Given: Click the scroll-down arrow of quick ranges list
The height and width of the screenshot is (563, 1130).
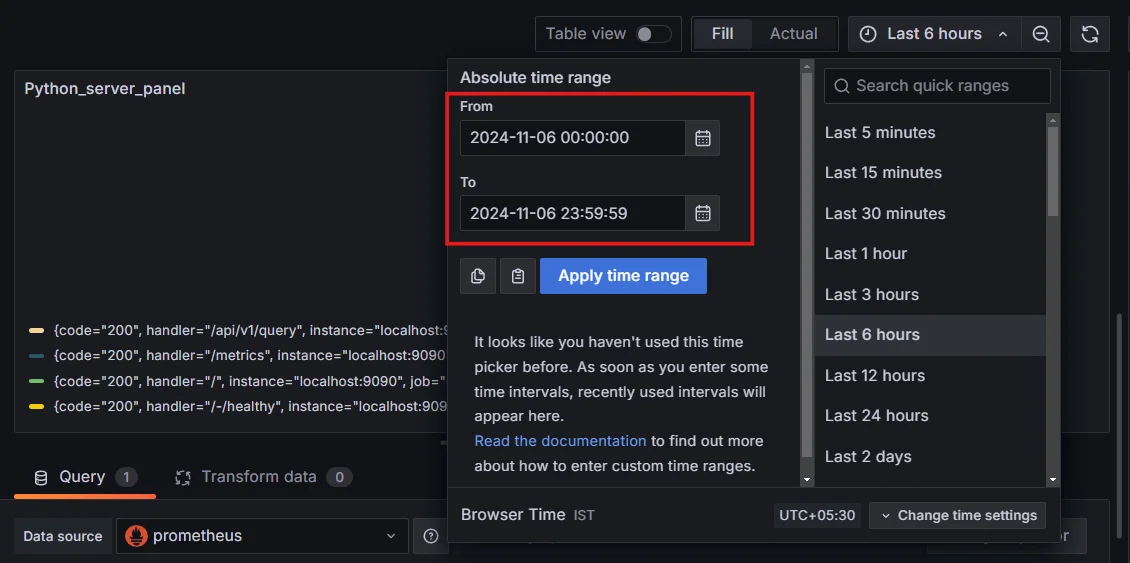Looking at the screenshot, I should (1053, 479).
